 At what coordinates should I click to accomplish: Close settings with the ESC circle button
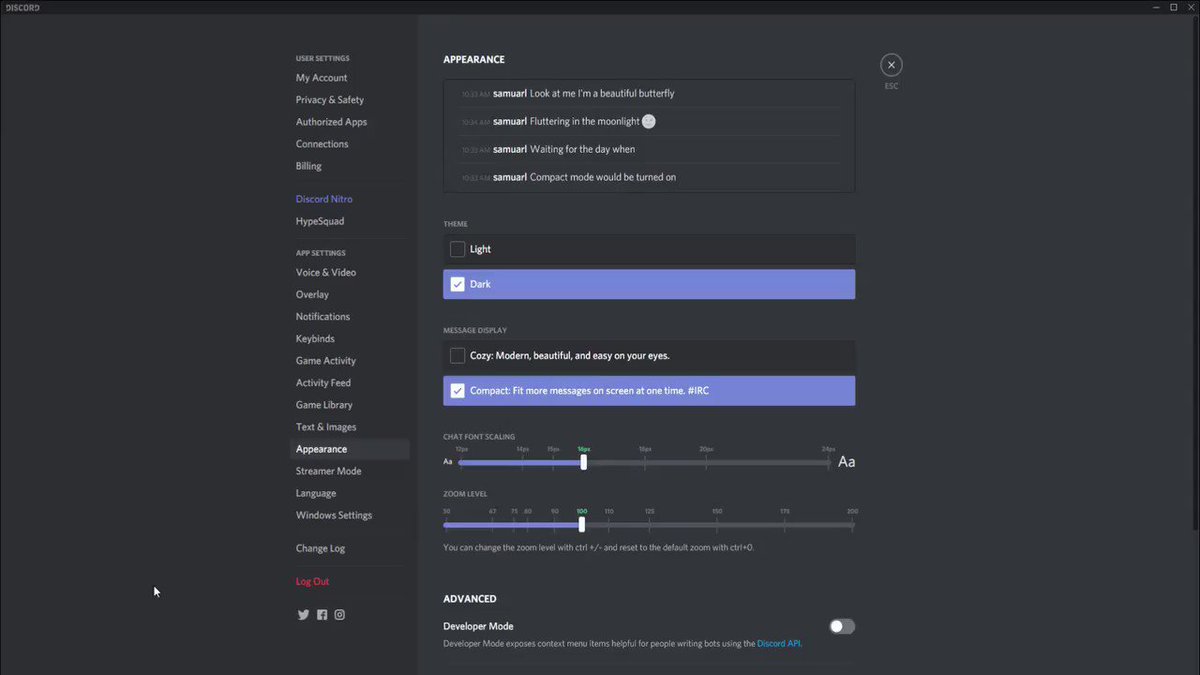pos(891,65)
